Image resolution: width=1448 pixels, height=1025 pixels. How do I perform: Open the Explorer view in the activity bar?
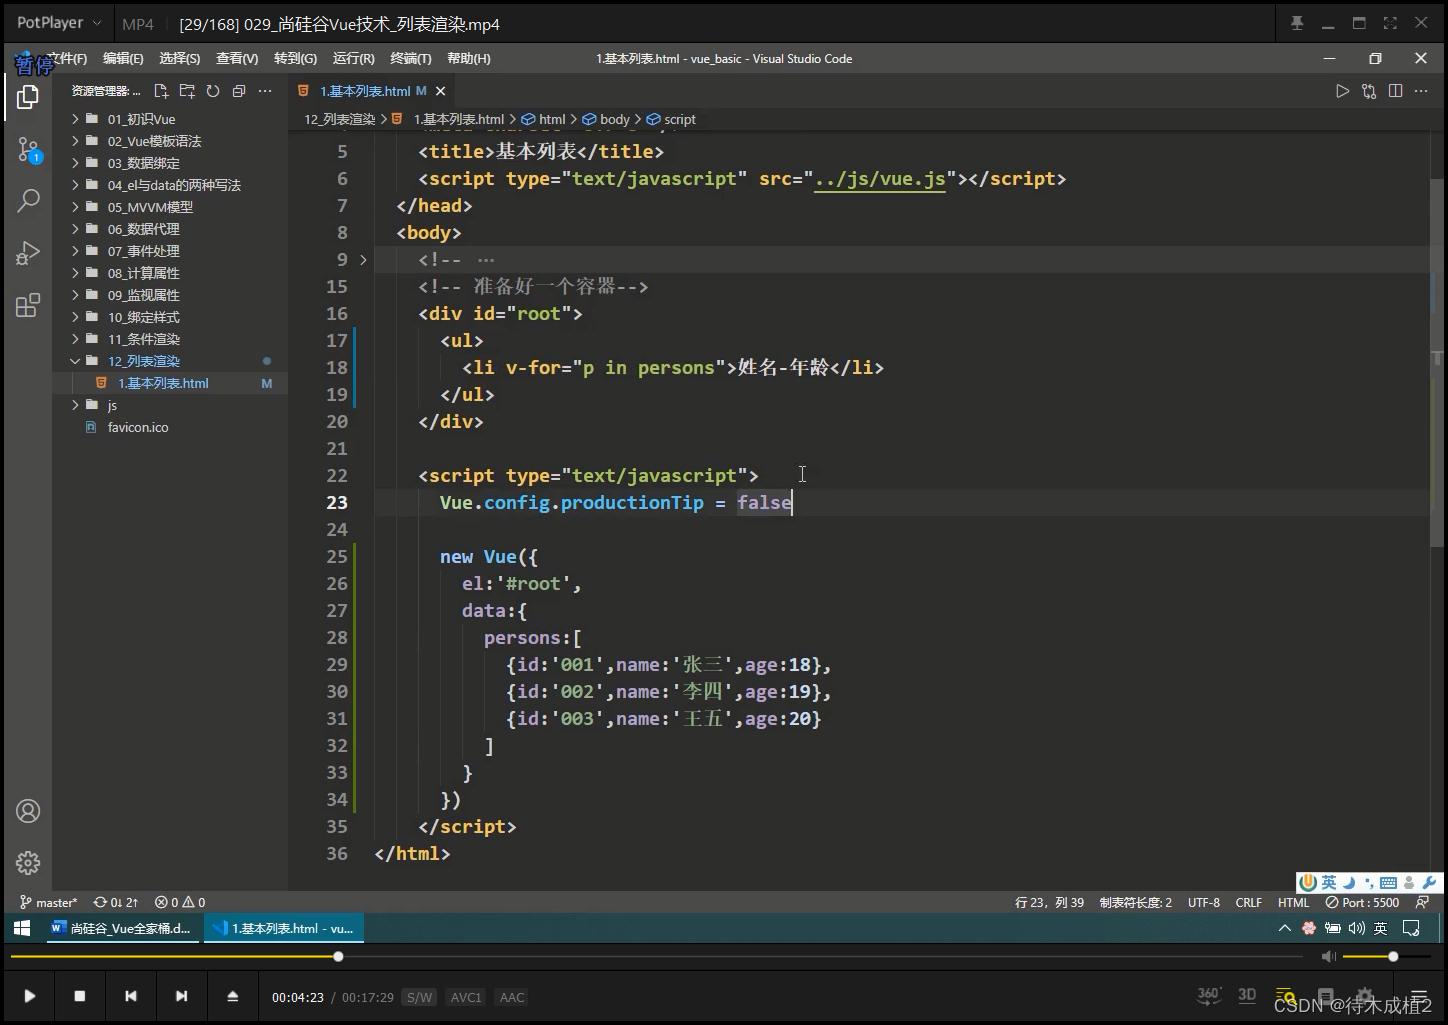tap(28, 97)
